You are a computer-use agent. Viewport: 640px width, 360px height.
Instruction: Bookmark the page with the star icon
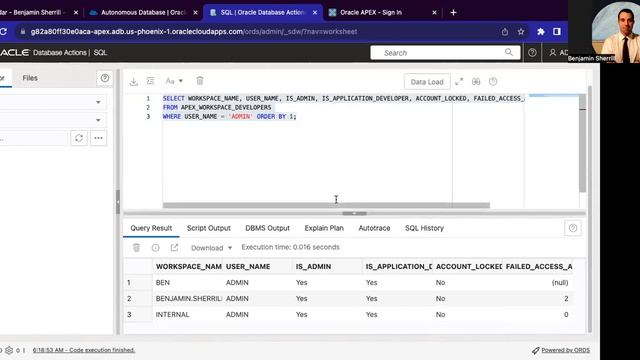(x=521, y=32)
